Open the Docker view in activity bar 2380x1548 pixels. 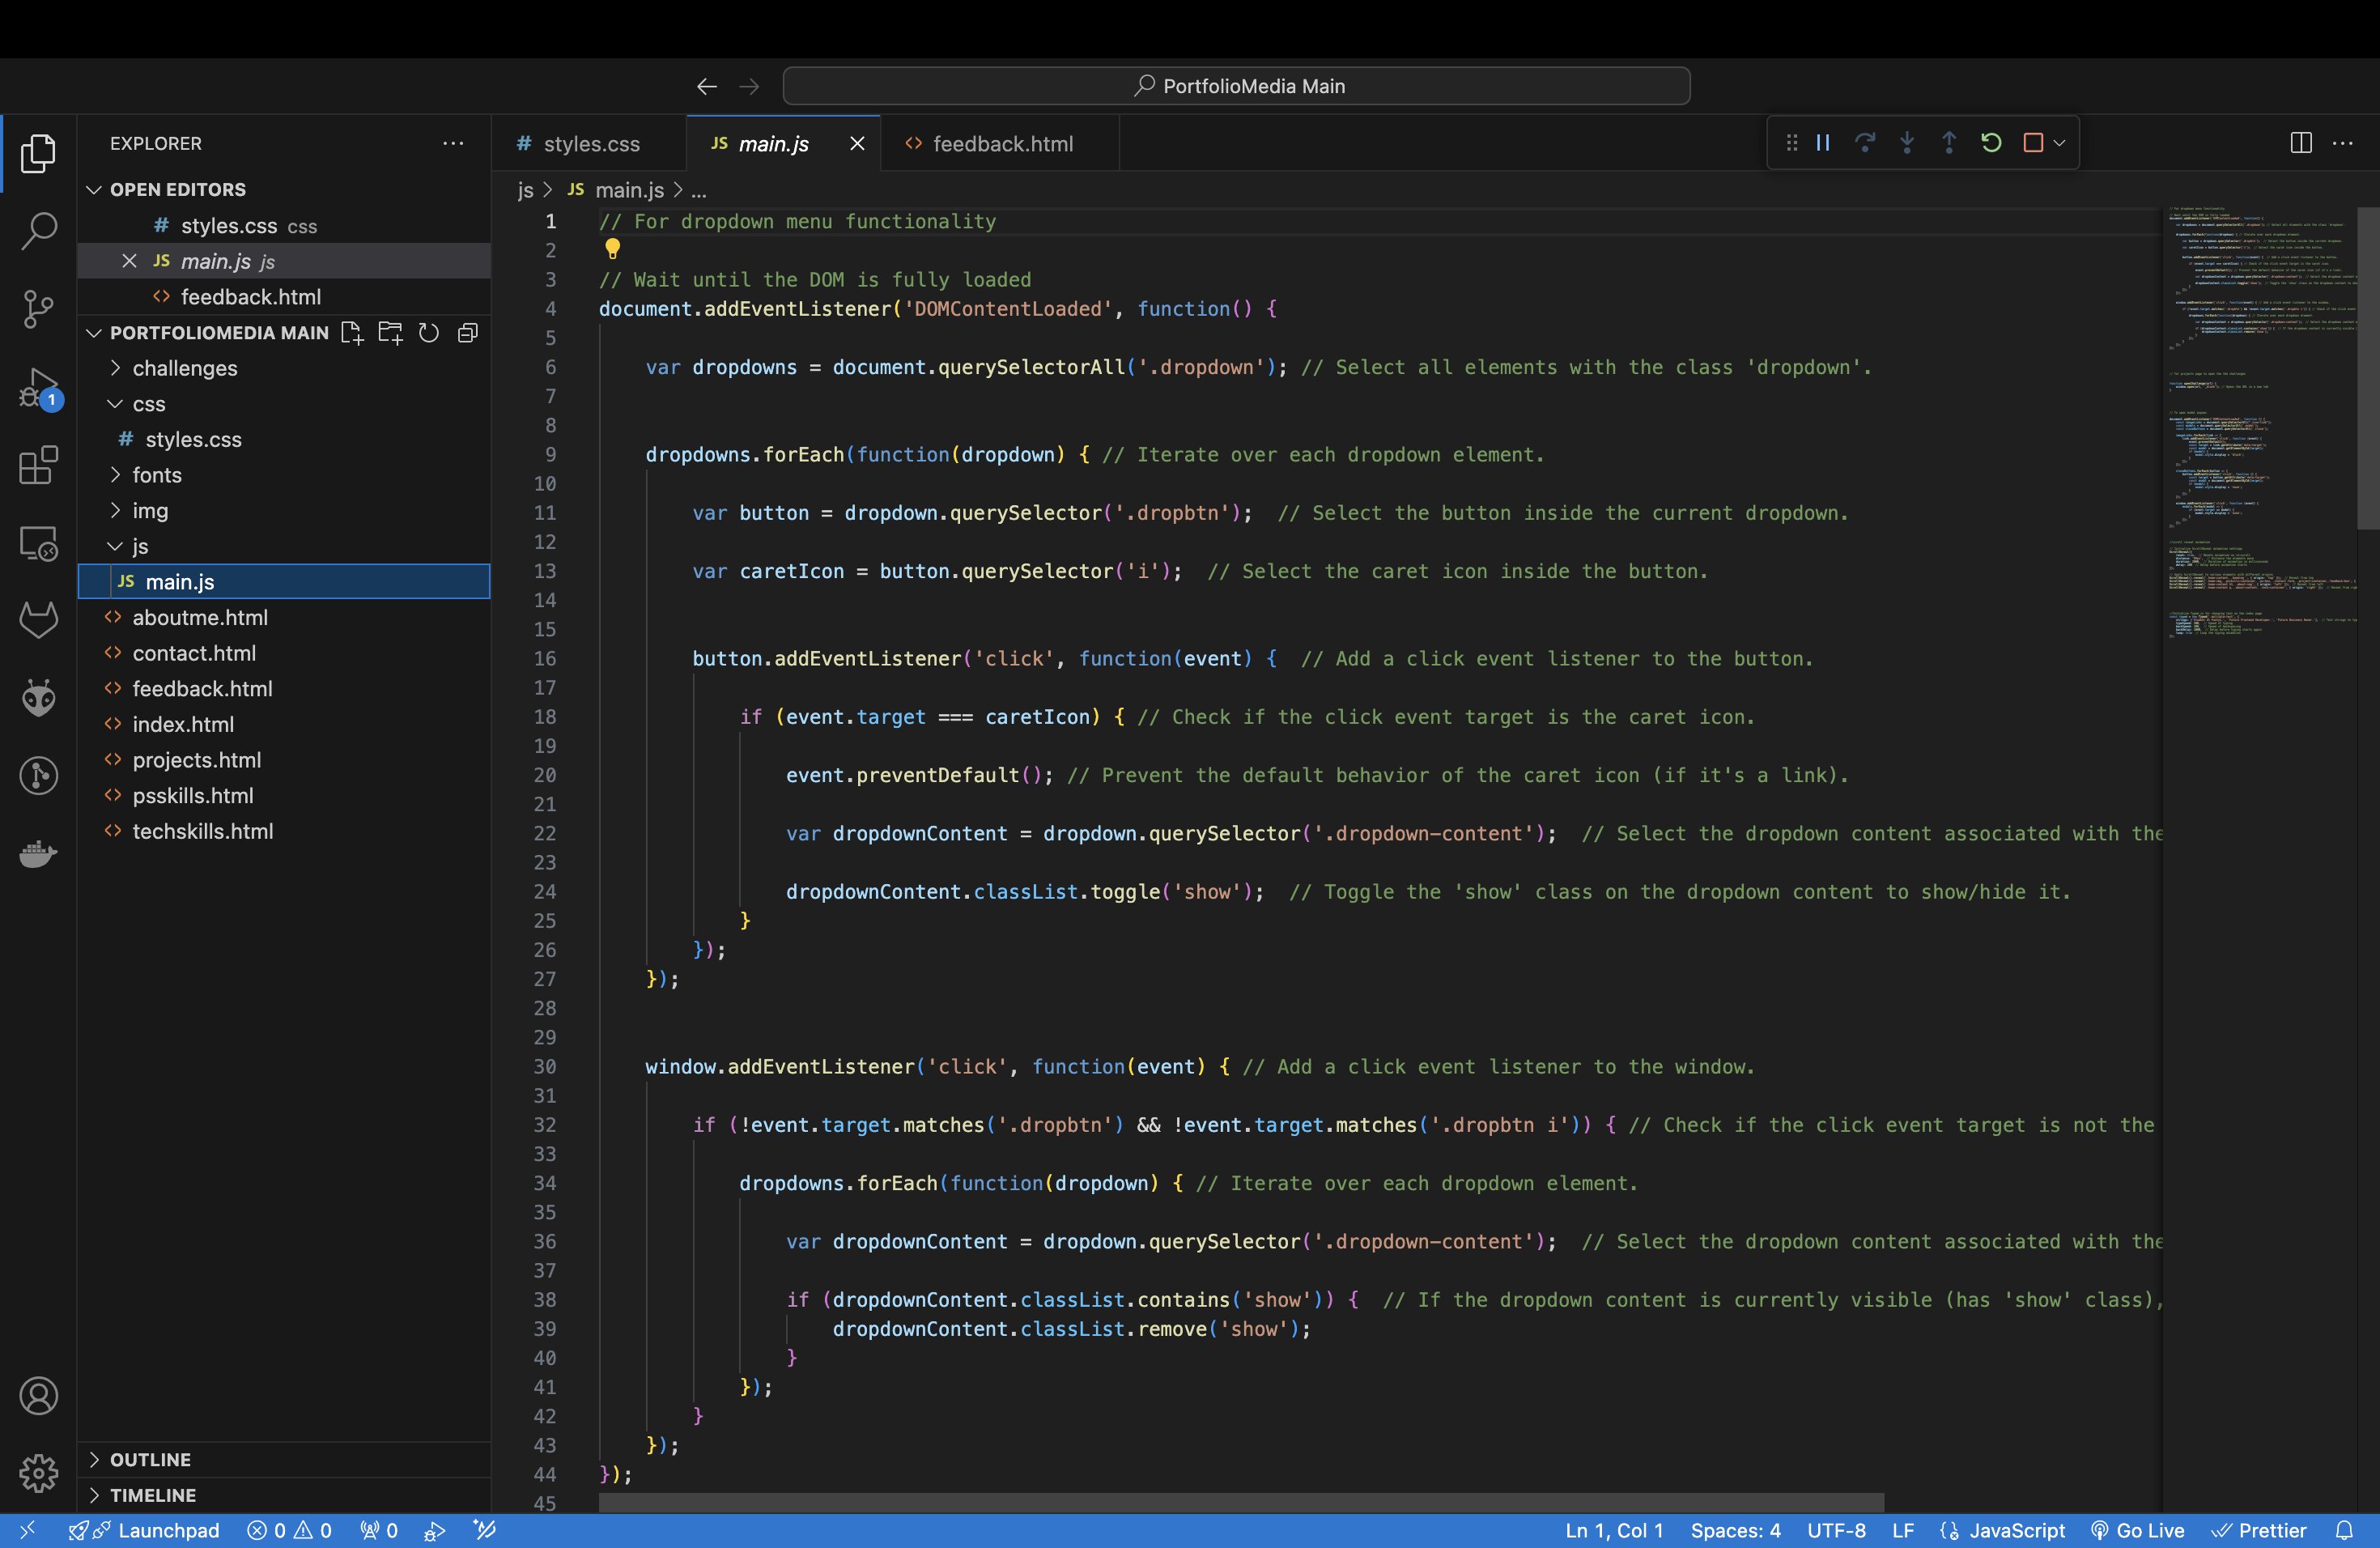[x=38, y=853]
